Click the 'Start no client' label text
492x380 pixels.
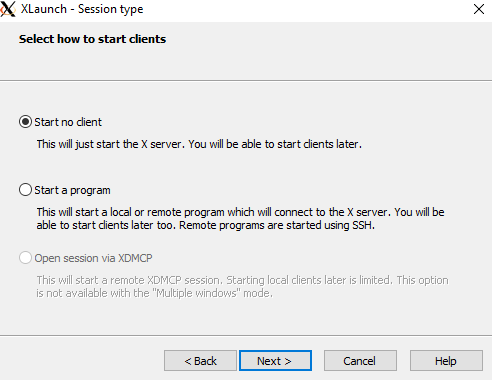coord(68,122)
